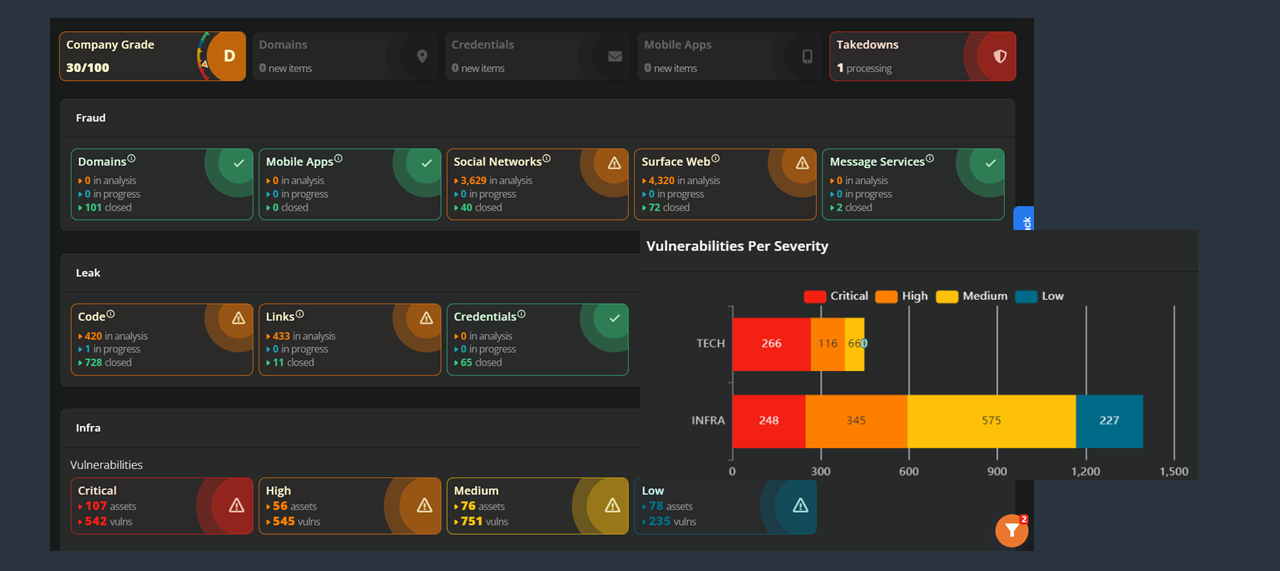Click the Critical vulnerabilities warning icon

237,506
